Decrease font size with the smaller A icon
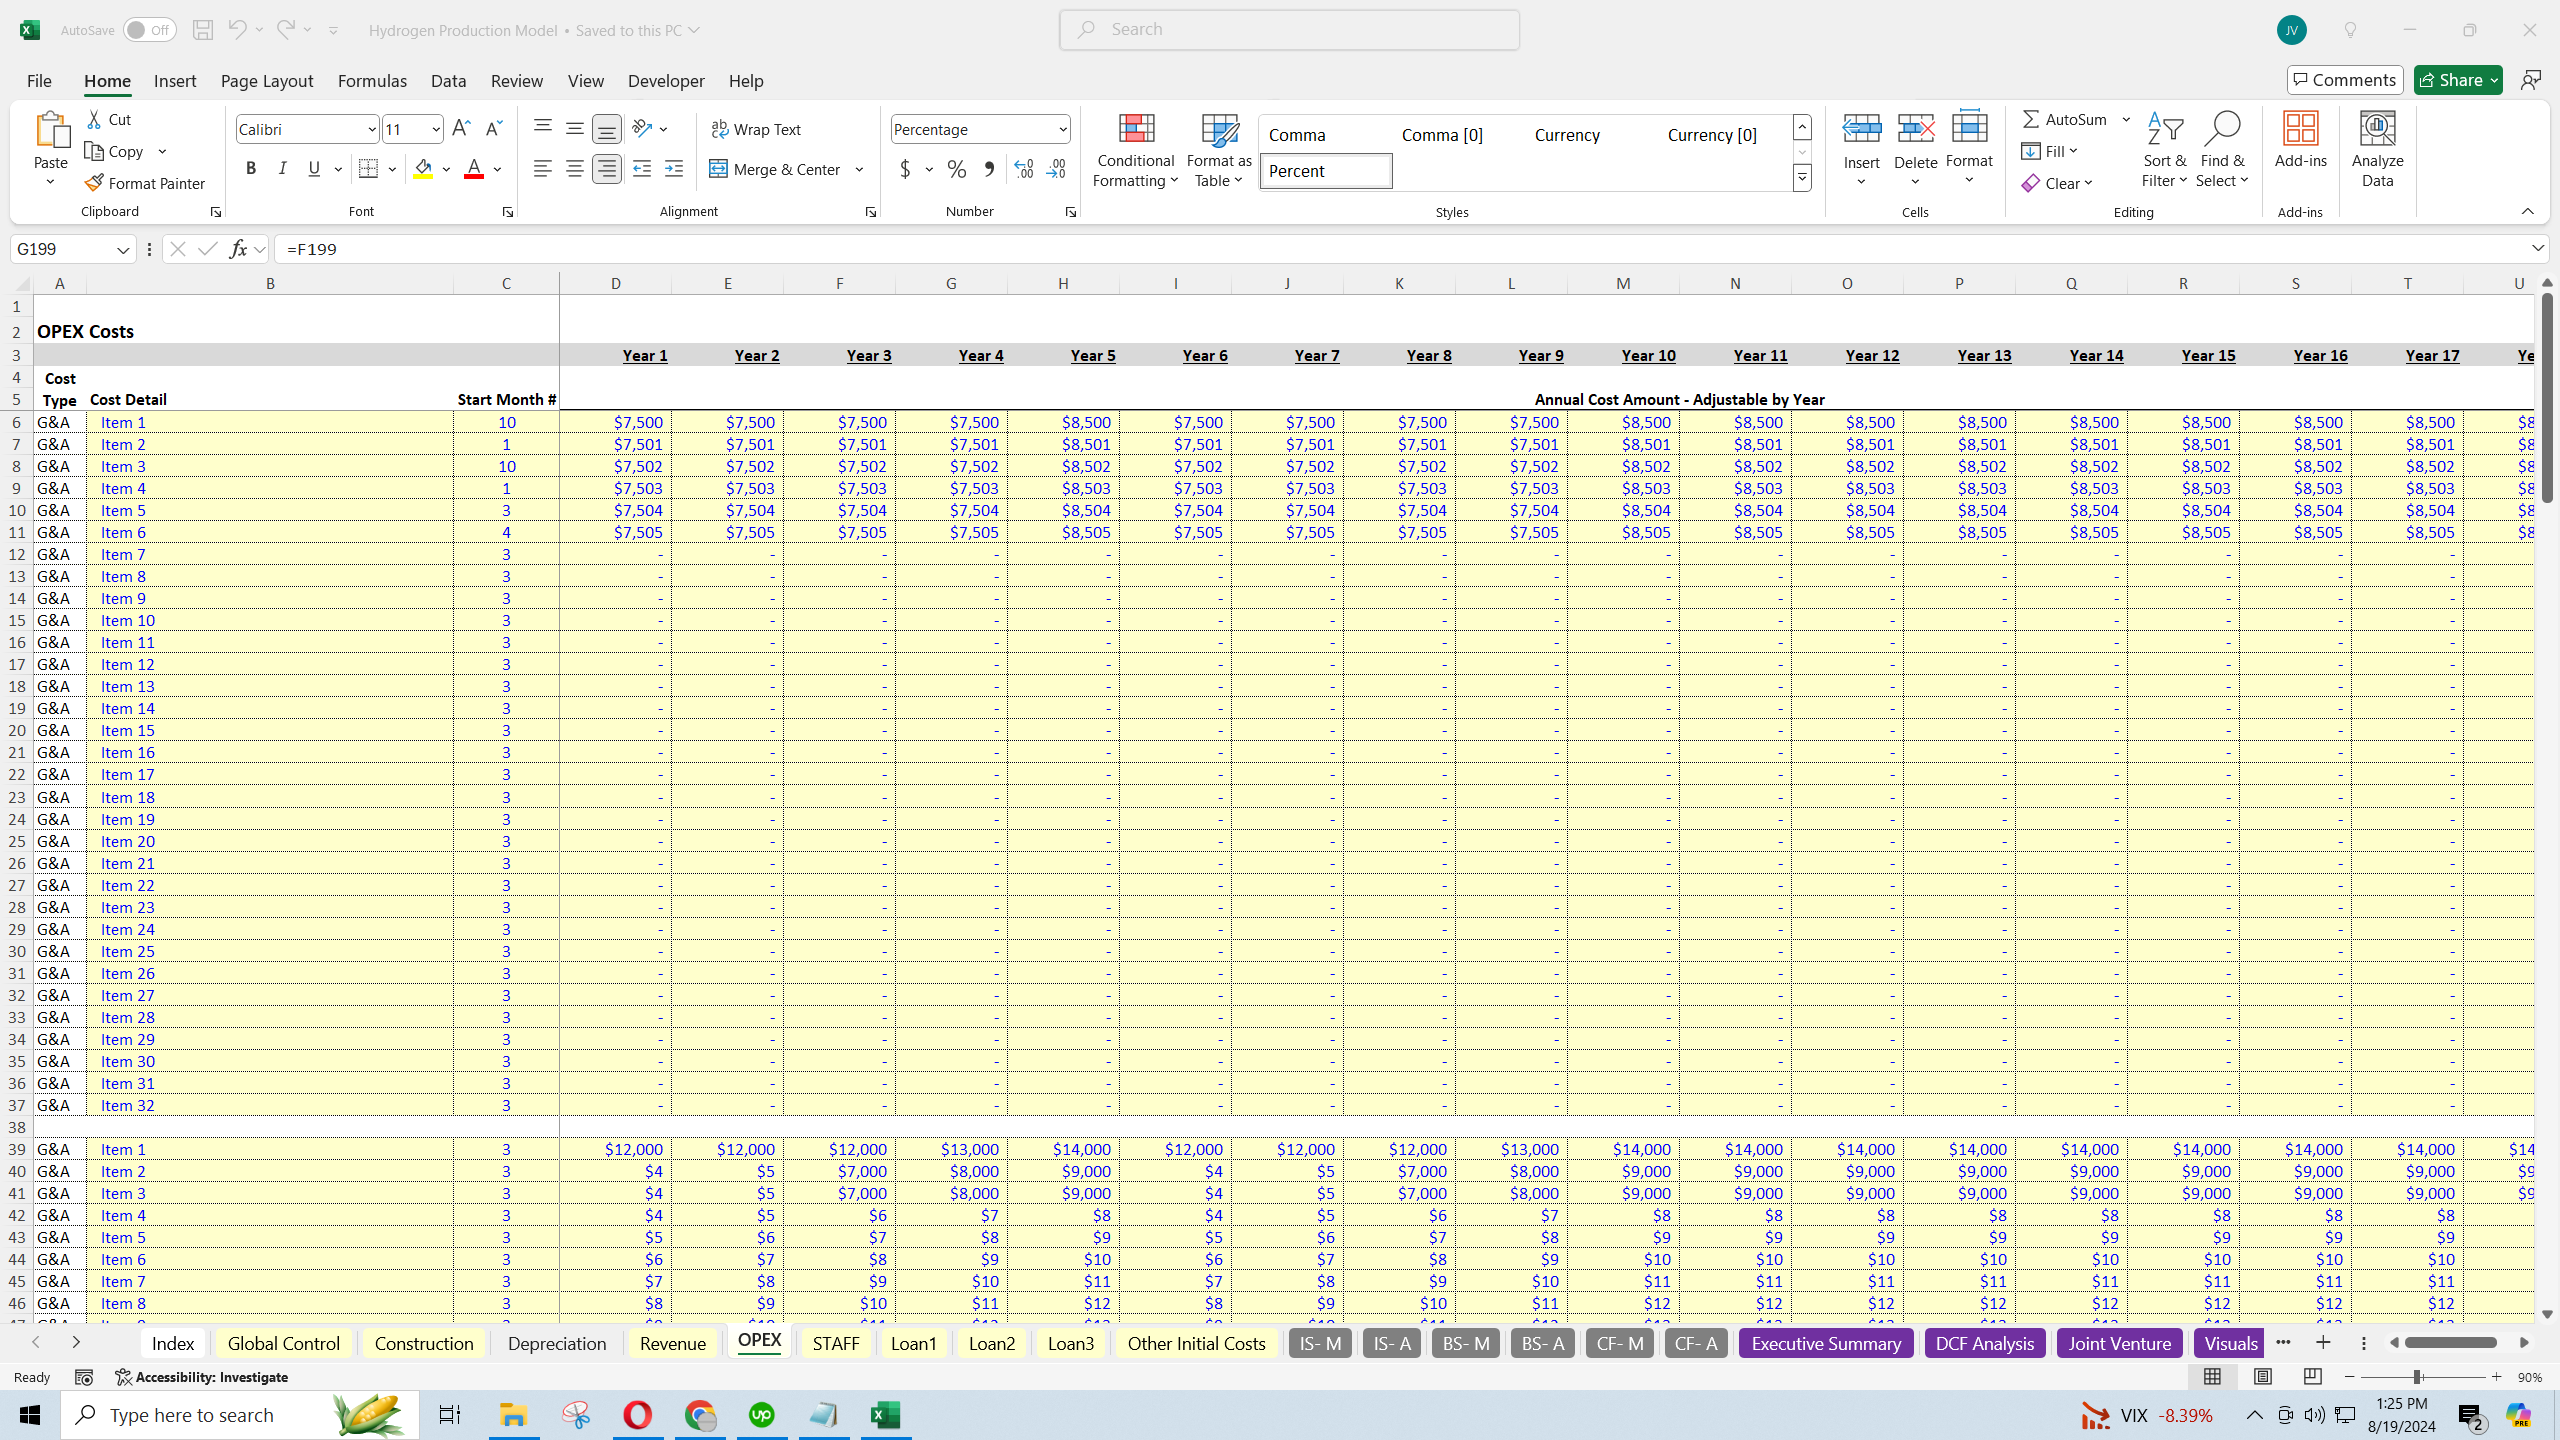2560x1440 pixels. pyautogui.click(x=493, y=129)
